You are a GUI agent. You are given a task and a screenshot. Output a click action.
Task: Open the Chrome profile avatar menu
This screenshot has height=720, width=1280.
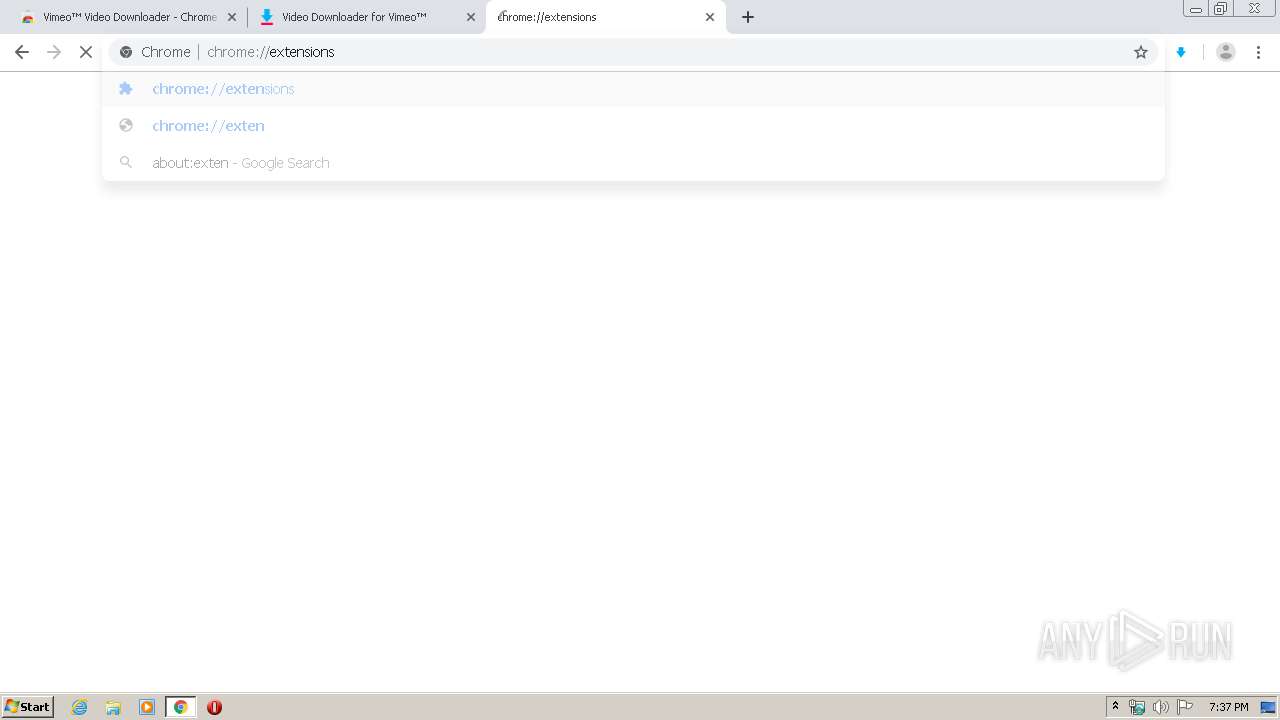[x=1226, y=52]
